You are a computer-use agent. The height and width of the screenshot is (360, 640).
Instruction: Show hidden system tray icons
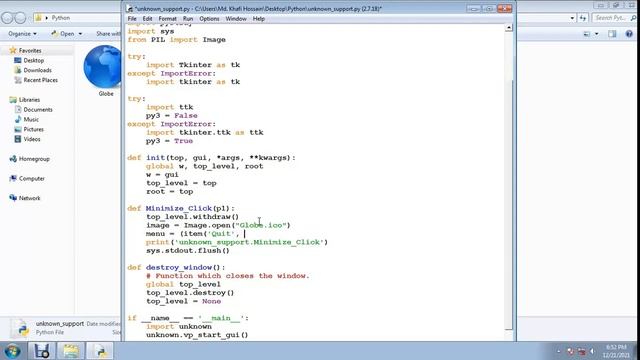(x=559, y=351)
